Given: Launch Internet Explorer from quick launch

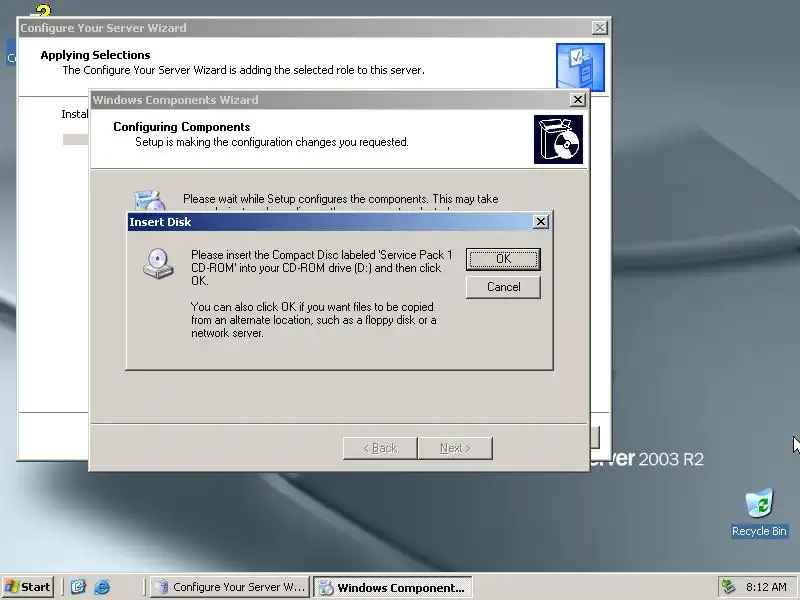Looking at the screenshot, I should click(x=102, y=587).
